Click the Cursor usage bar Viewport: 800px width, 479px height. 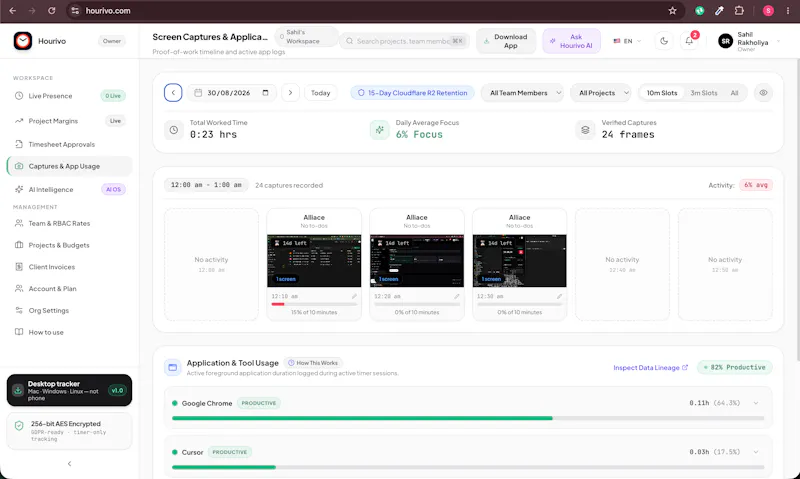[468, 467]
